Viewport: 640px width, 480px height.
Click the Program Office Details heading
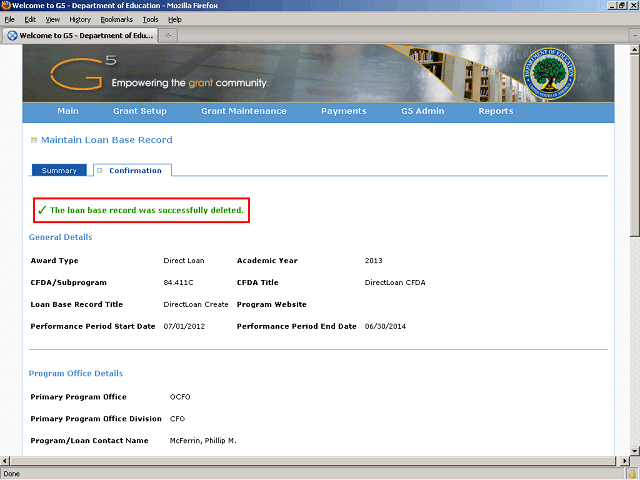(76, 373)
